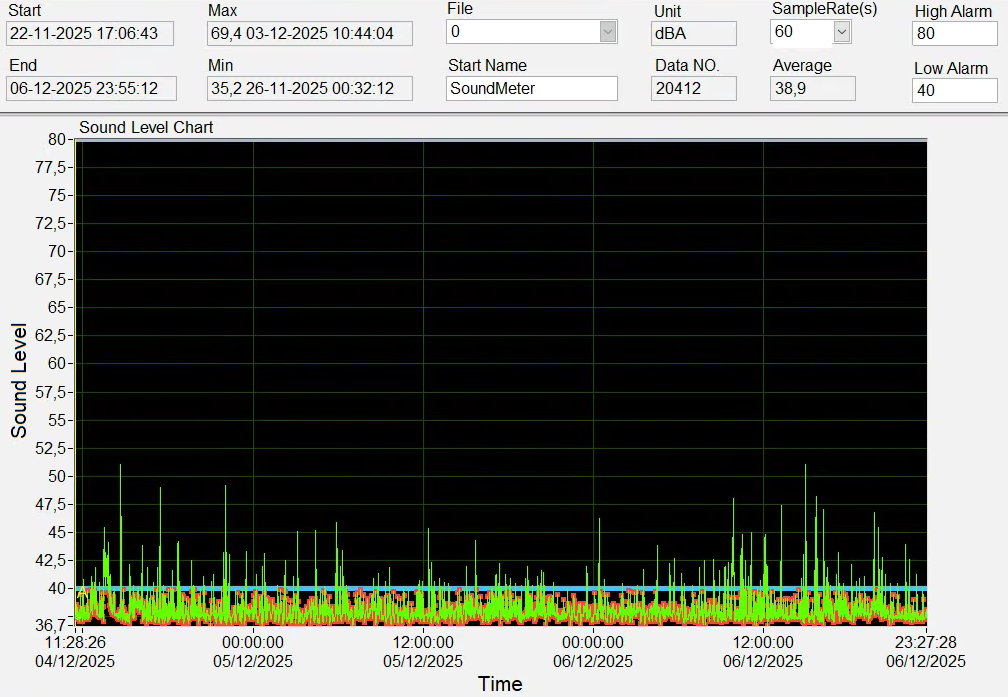
Task: Click the End date-time field
Action: click(x=91, y=88)
